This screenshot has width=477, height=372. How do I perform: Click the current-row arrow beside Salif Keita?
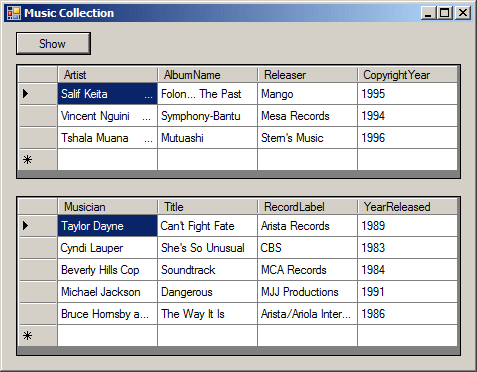26,94
